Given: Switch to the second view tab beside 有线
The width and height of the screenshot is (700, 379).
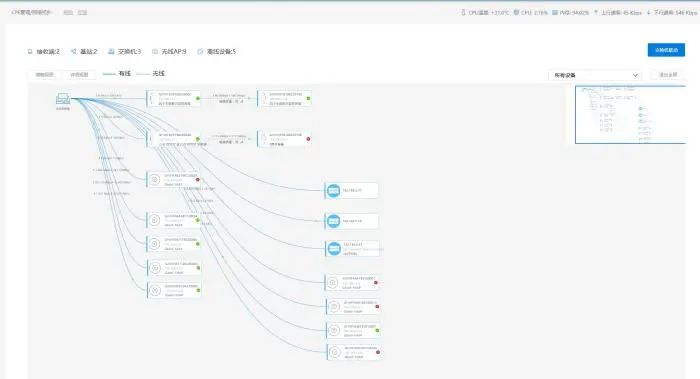Looking at the screenshot, I should pyautogui.click(x=79, y=75).
